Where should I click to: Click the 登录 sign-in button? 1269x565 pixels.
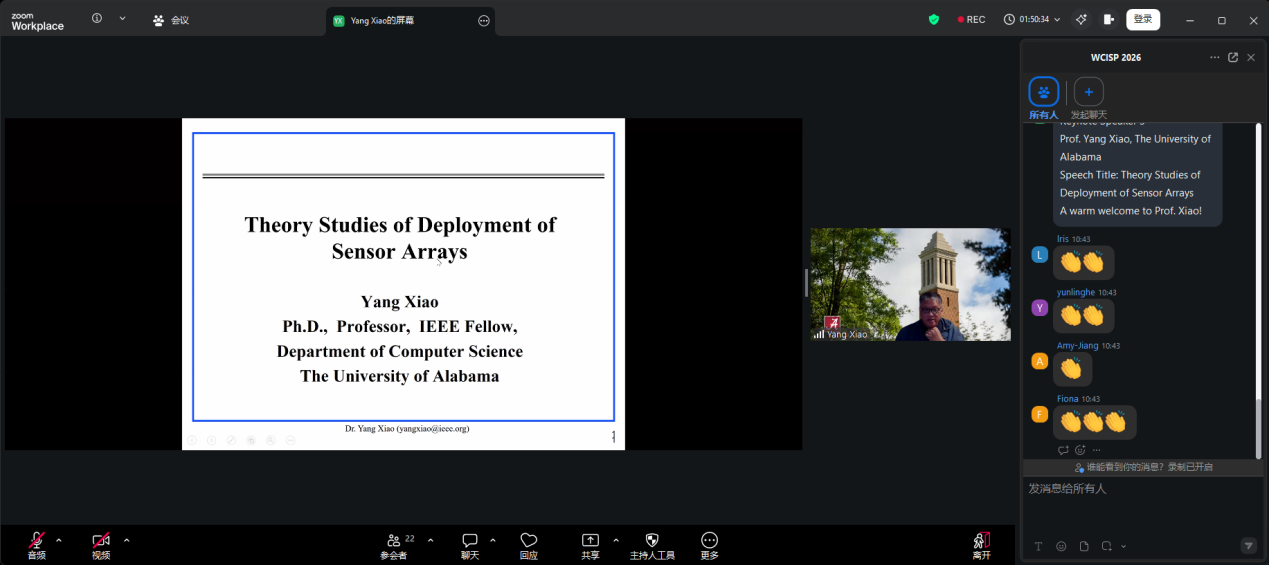coord(1143,19)
